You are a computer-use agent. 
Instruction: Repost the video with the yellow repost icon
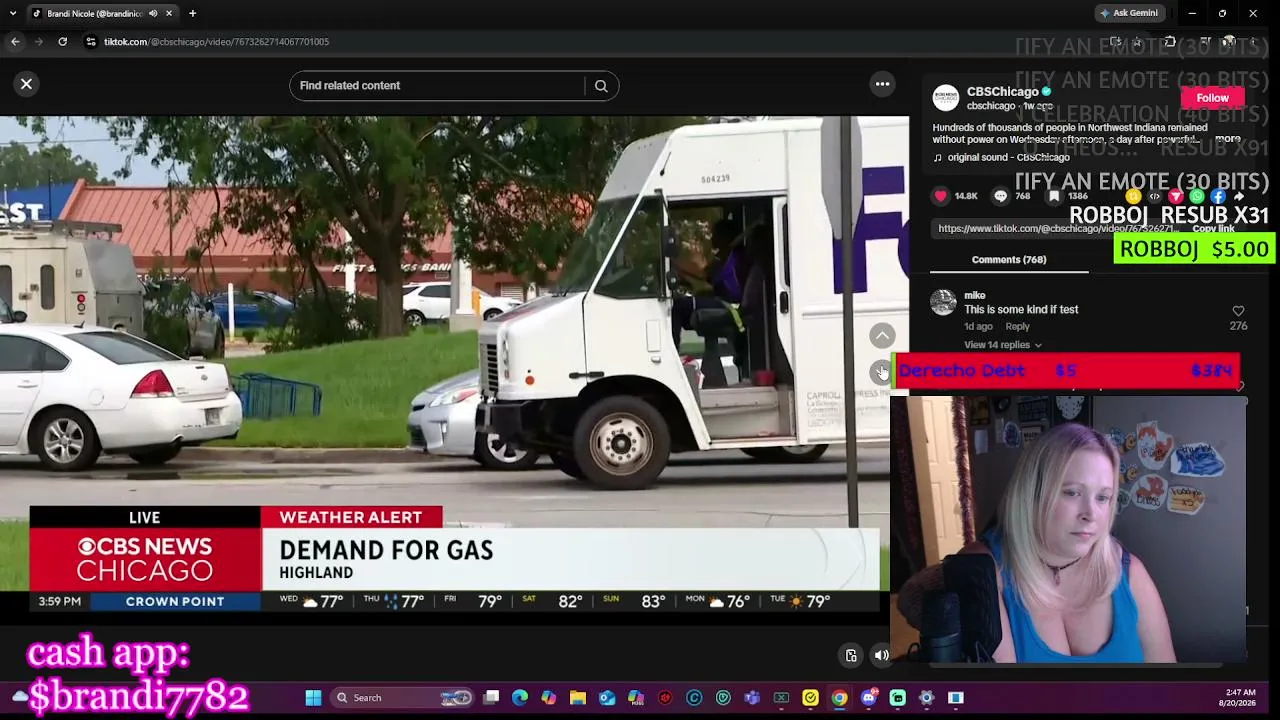1133,196
